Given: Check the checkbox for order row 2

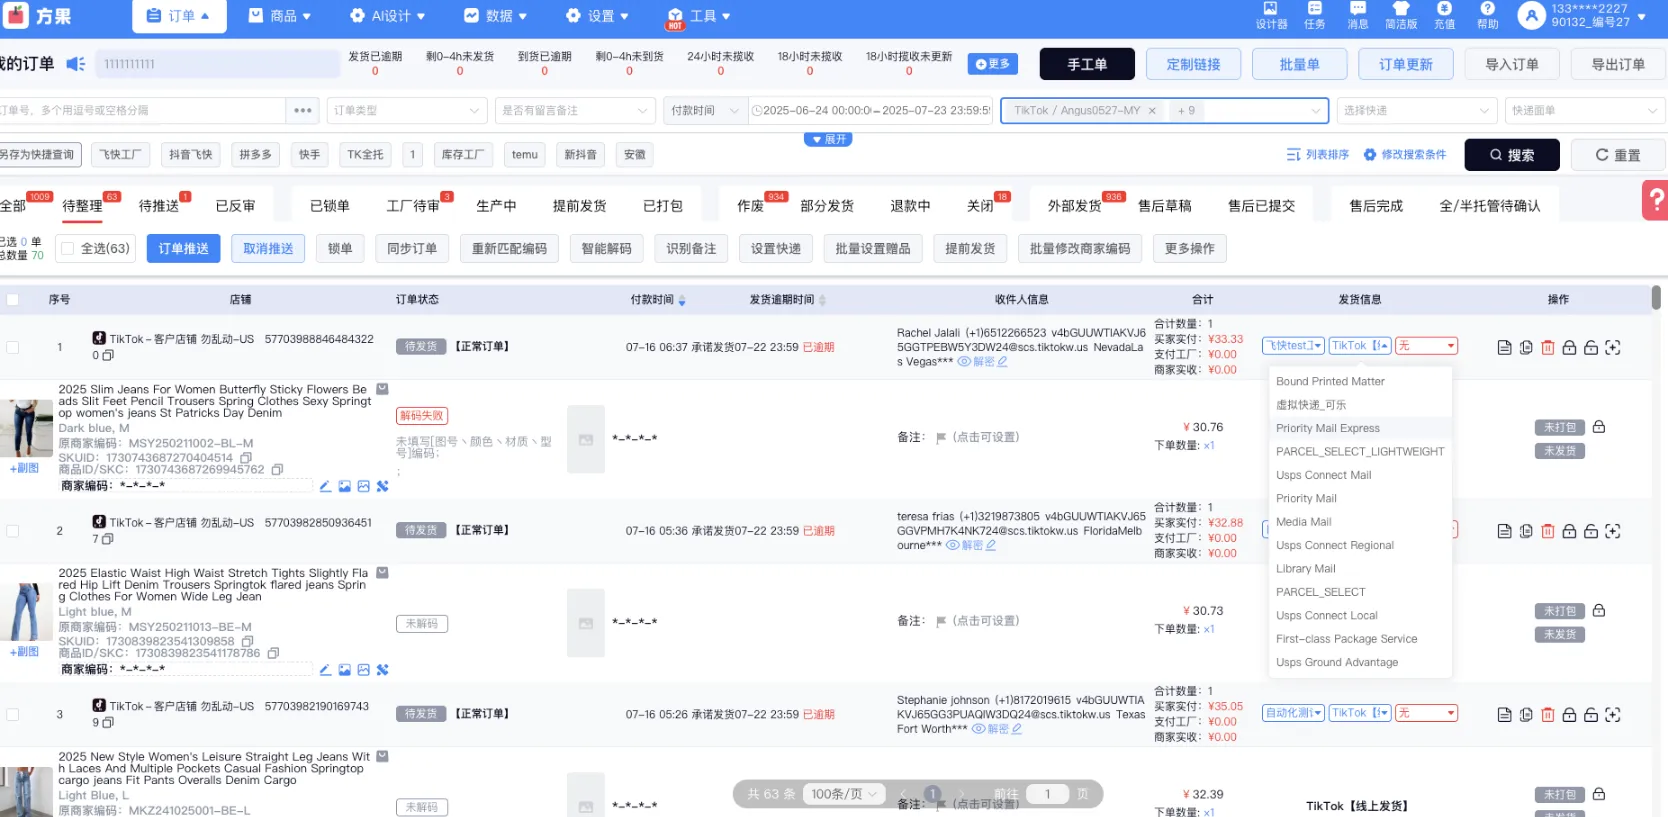Looking at the screenshot, I should [13, 531].
